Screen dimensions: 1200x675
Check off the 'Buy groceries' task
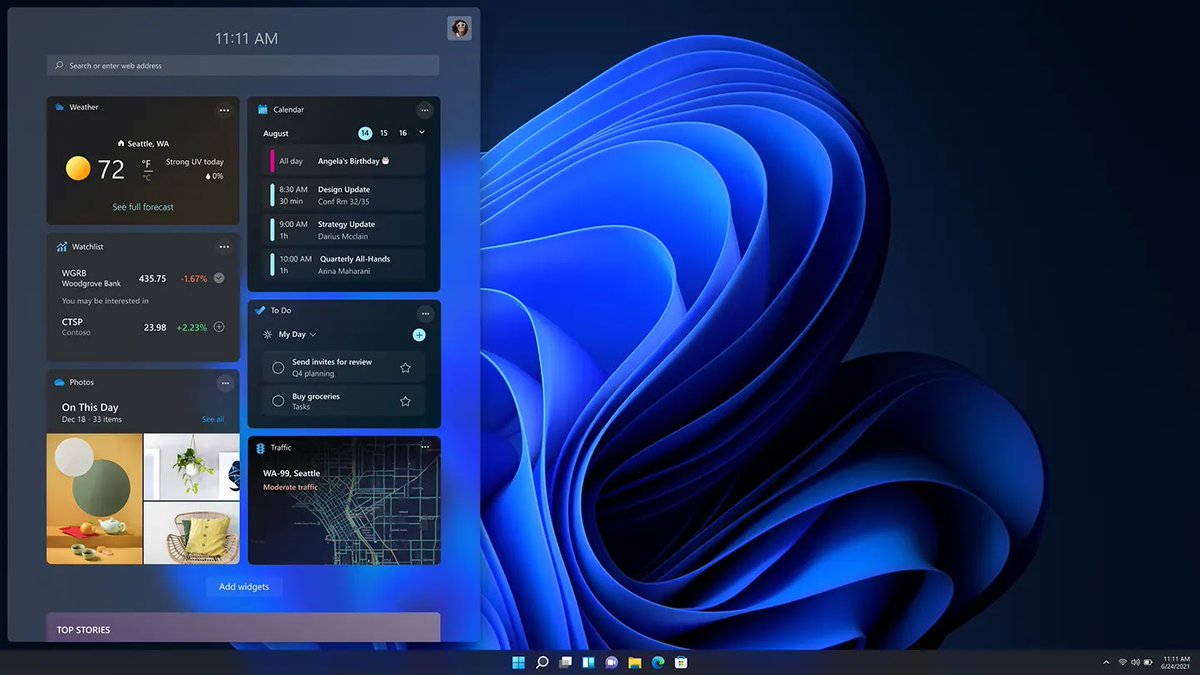276,400
